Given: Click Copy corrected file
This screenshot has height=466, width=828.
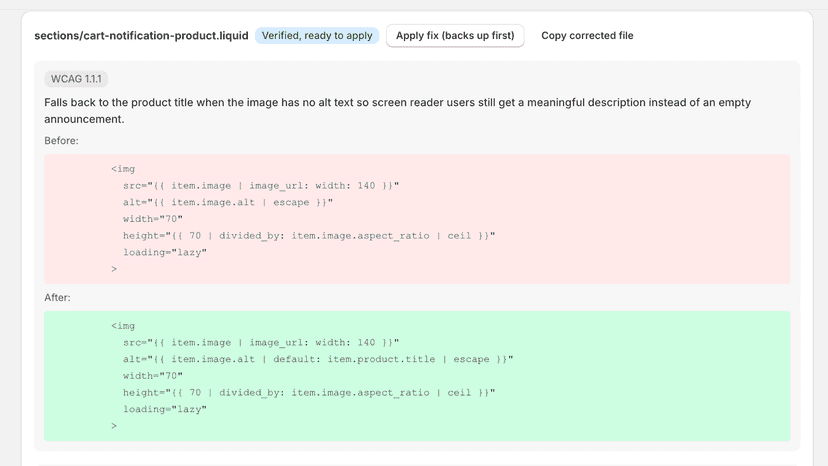Looking at the screenshot, I should (x=587, y=35).
